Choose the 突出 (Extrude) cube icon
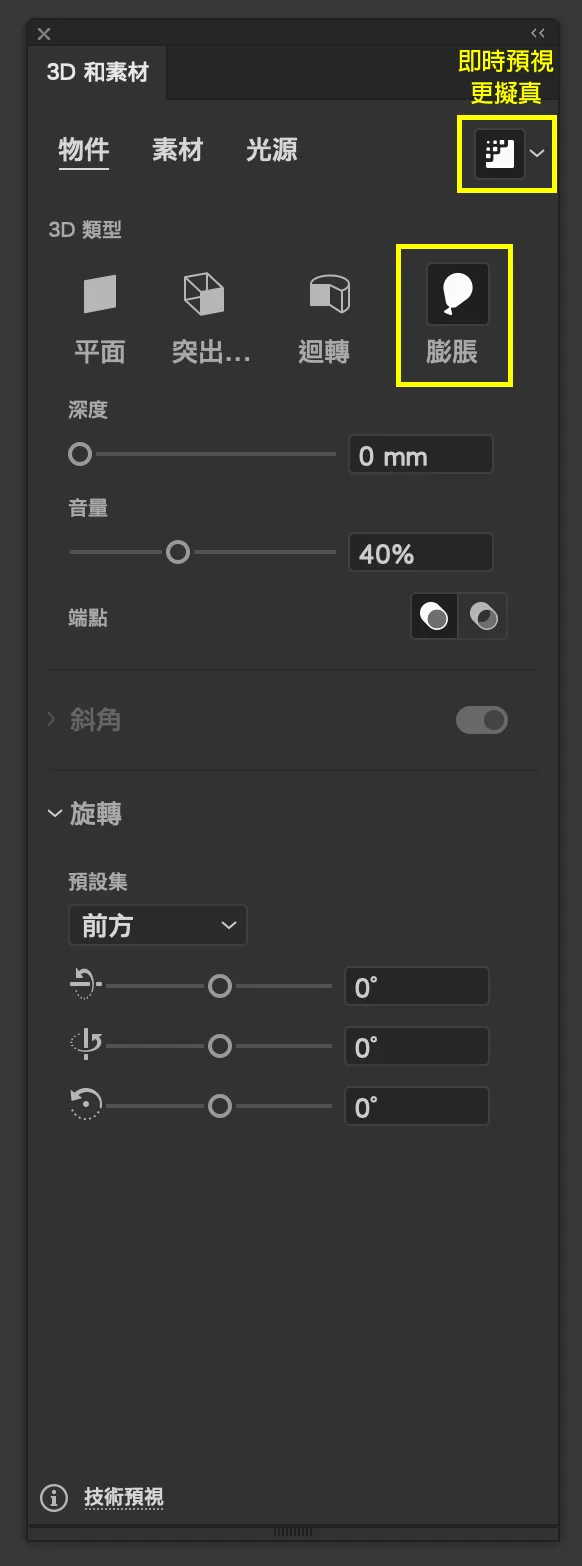Viewport: 582px width, 1566px height. tap(204, 294)
